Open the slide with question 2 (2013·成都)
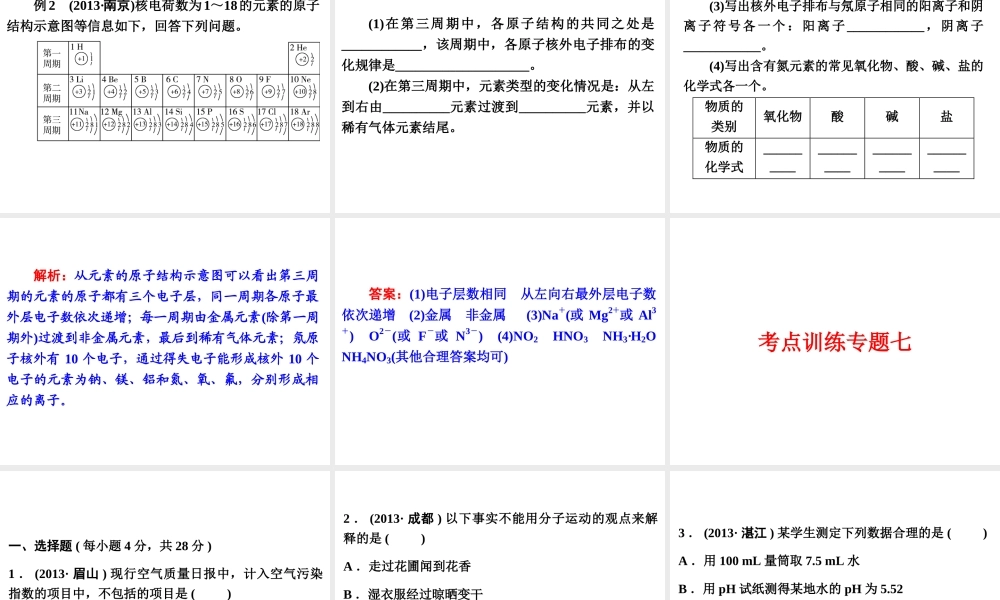Screen dimensions: 1000x600 (x=499, y=536)
